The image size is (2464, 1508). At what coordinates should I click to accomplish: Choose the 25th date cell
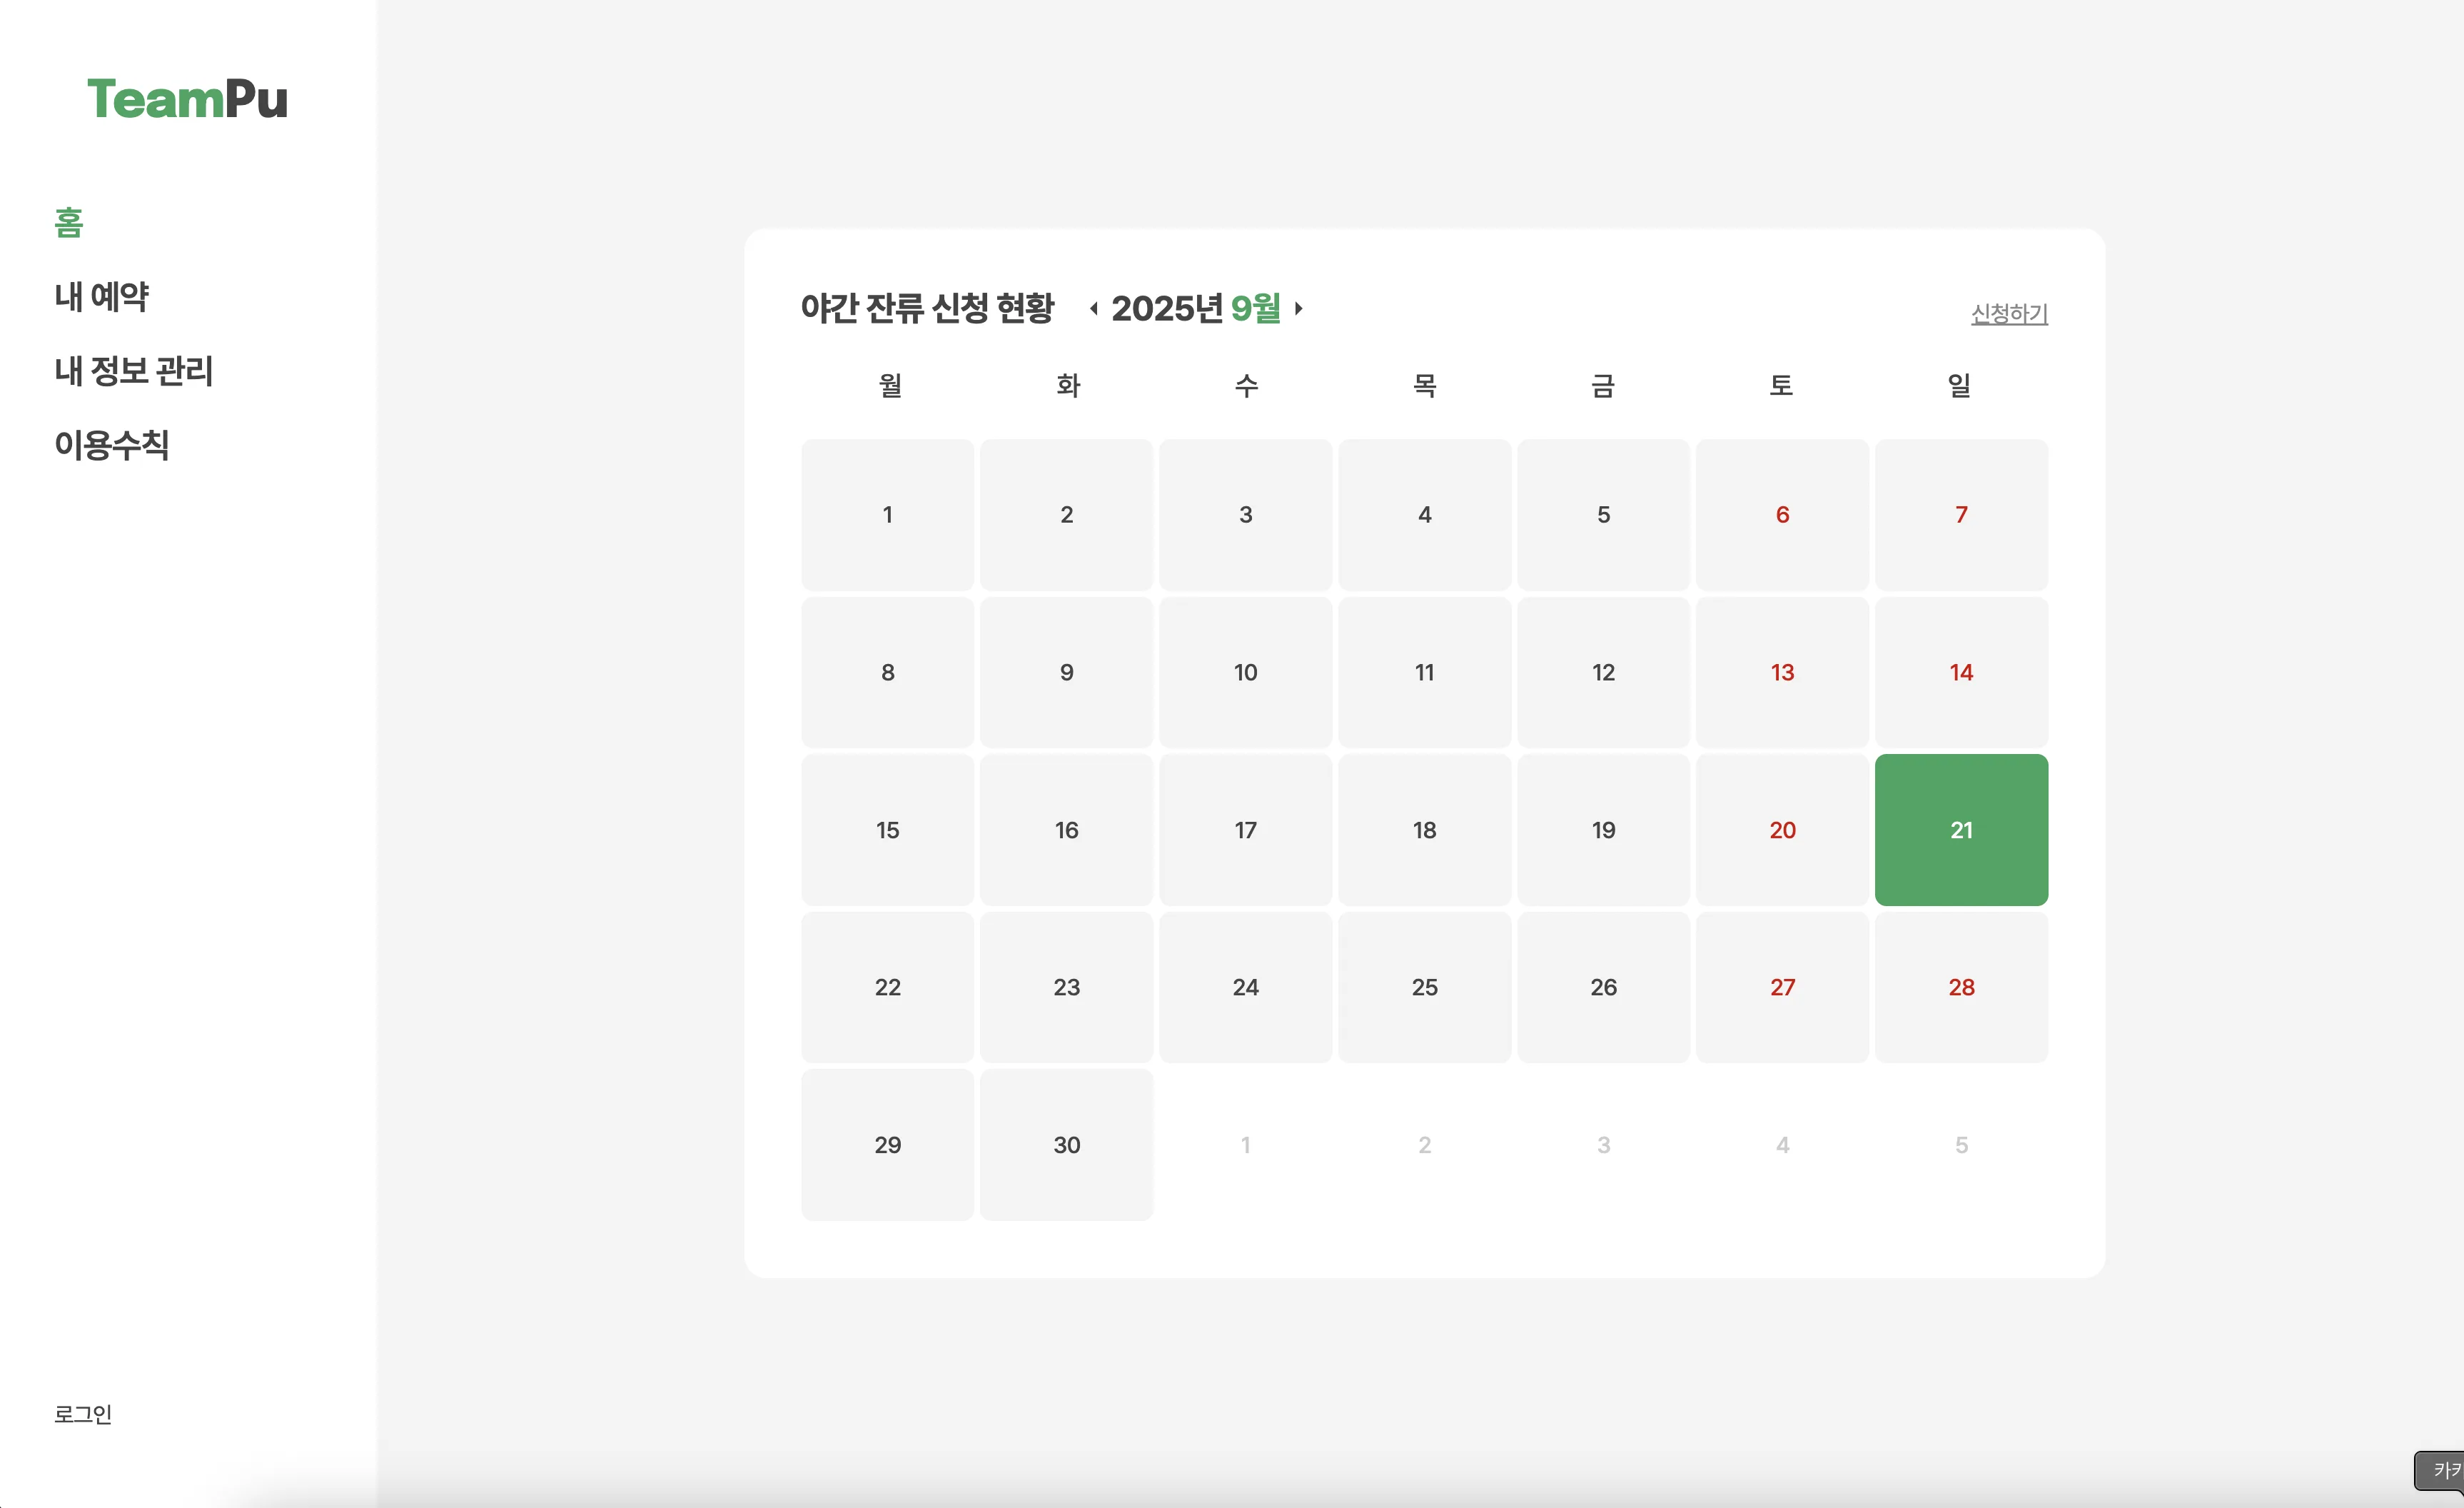click(1424, 987)
